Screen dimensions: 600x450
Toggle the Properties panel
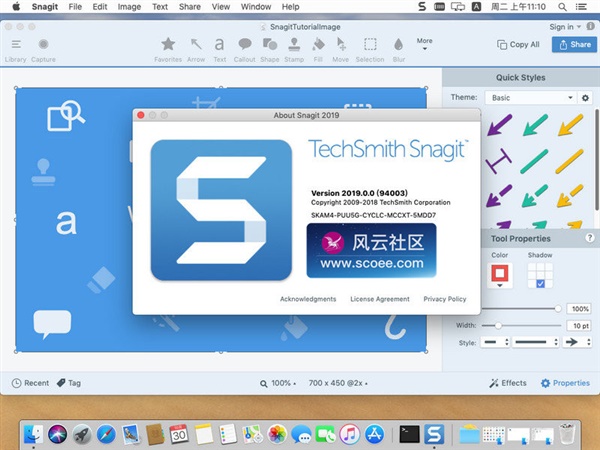[x=565, y=383]
